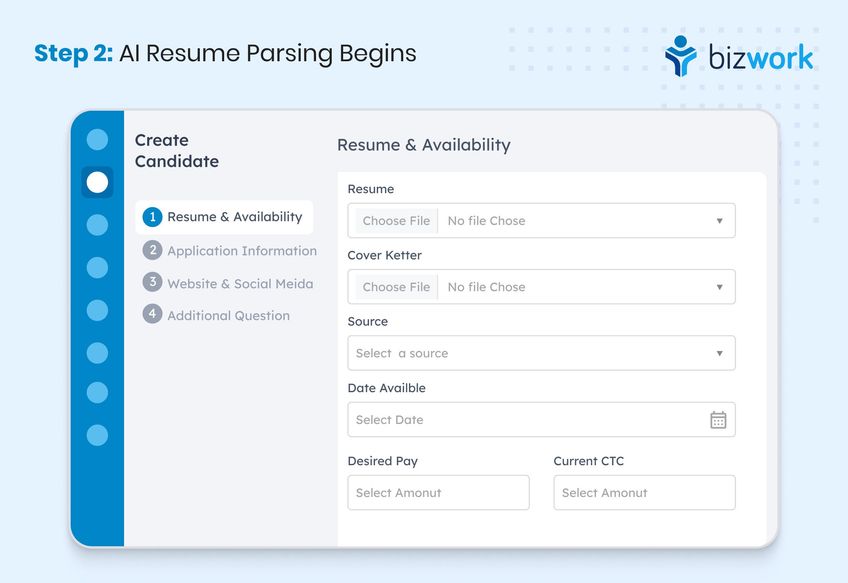
Task: Switch to Website & Social Media step
Action: (238, 283)
